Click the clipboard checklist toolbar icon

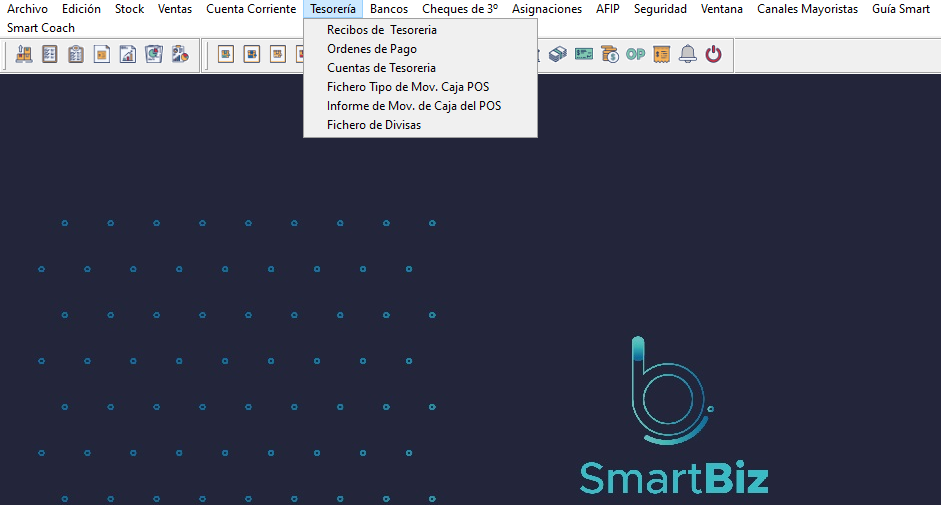[76, 55]
